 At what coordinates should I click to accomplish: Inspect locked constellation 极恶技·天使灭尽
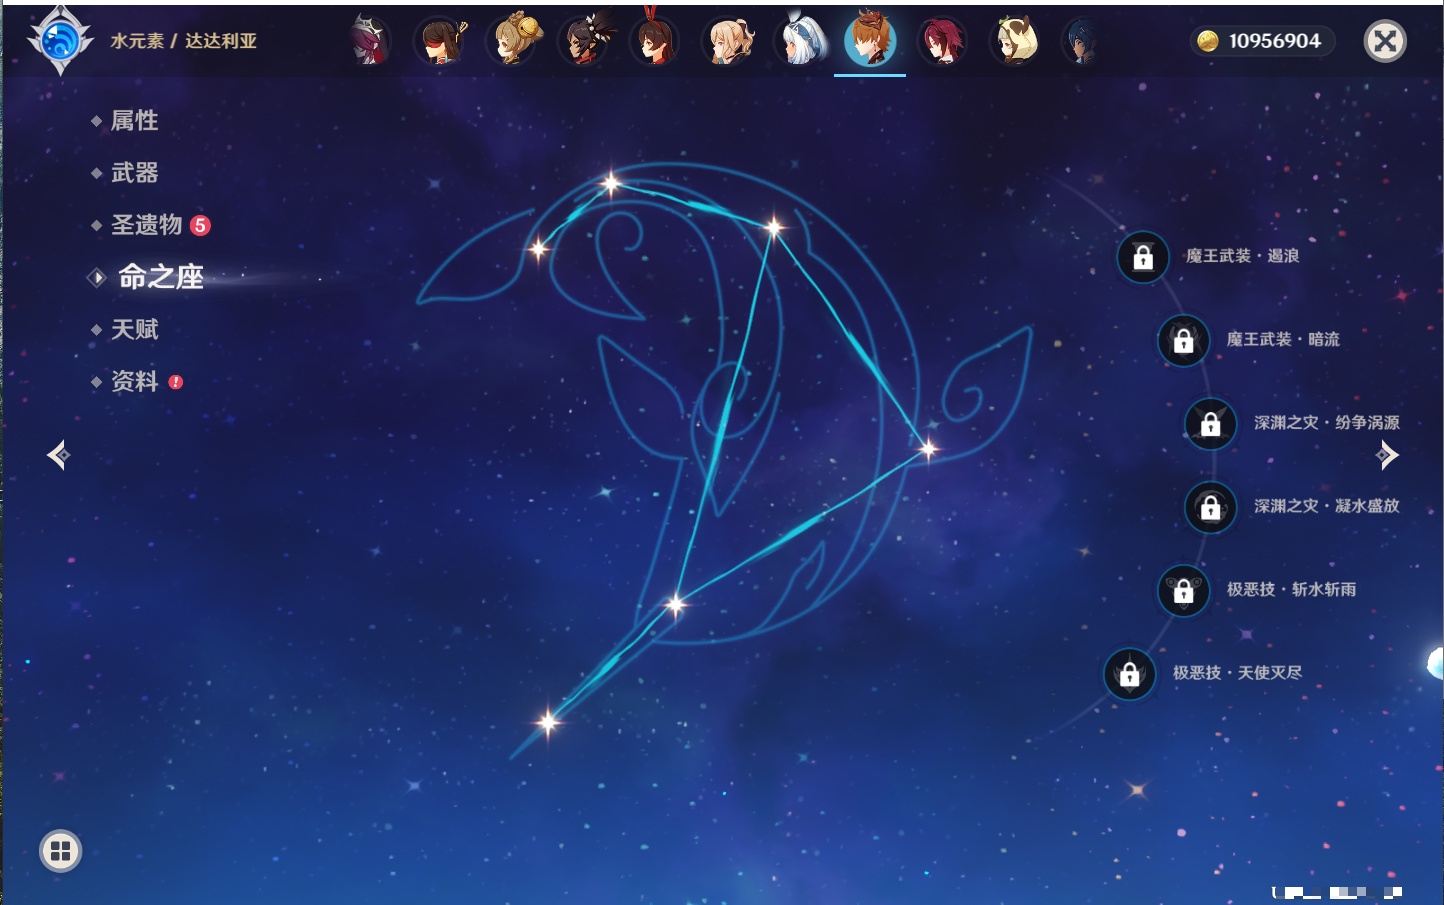pos(1129,674)
